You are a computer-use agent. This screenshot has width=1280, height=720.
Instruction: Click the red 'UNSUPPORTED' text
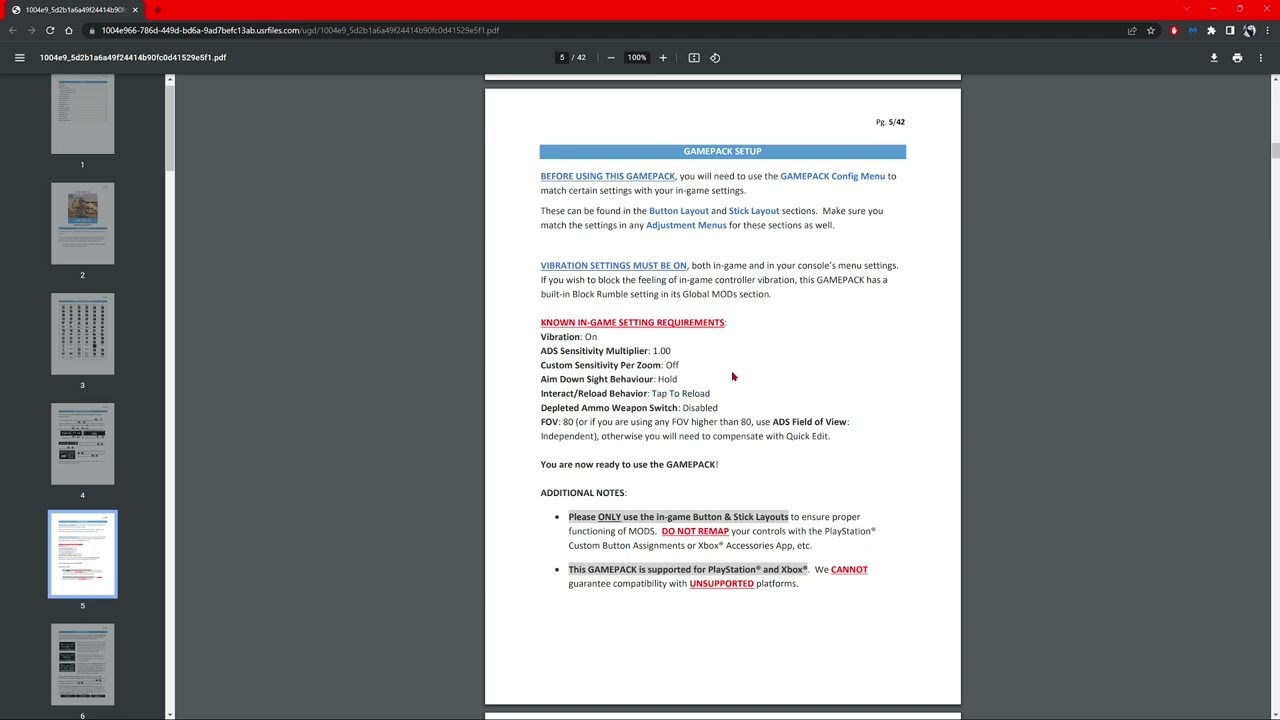click(x=721, y=584)
